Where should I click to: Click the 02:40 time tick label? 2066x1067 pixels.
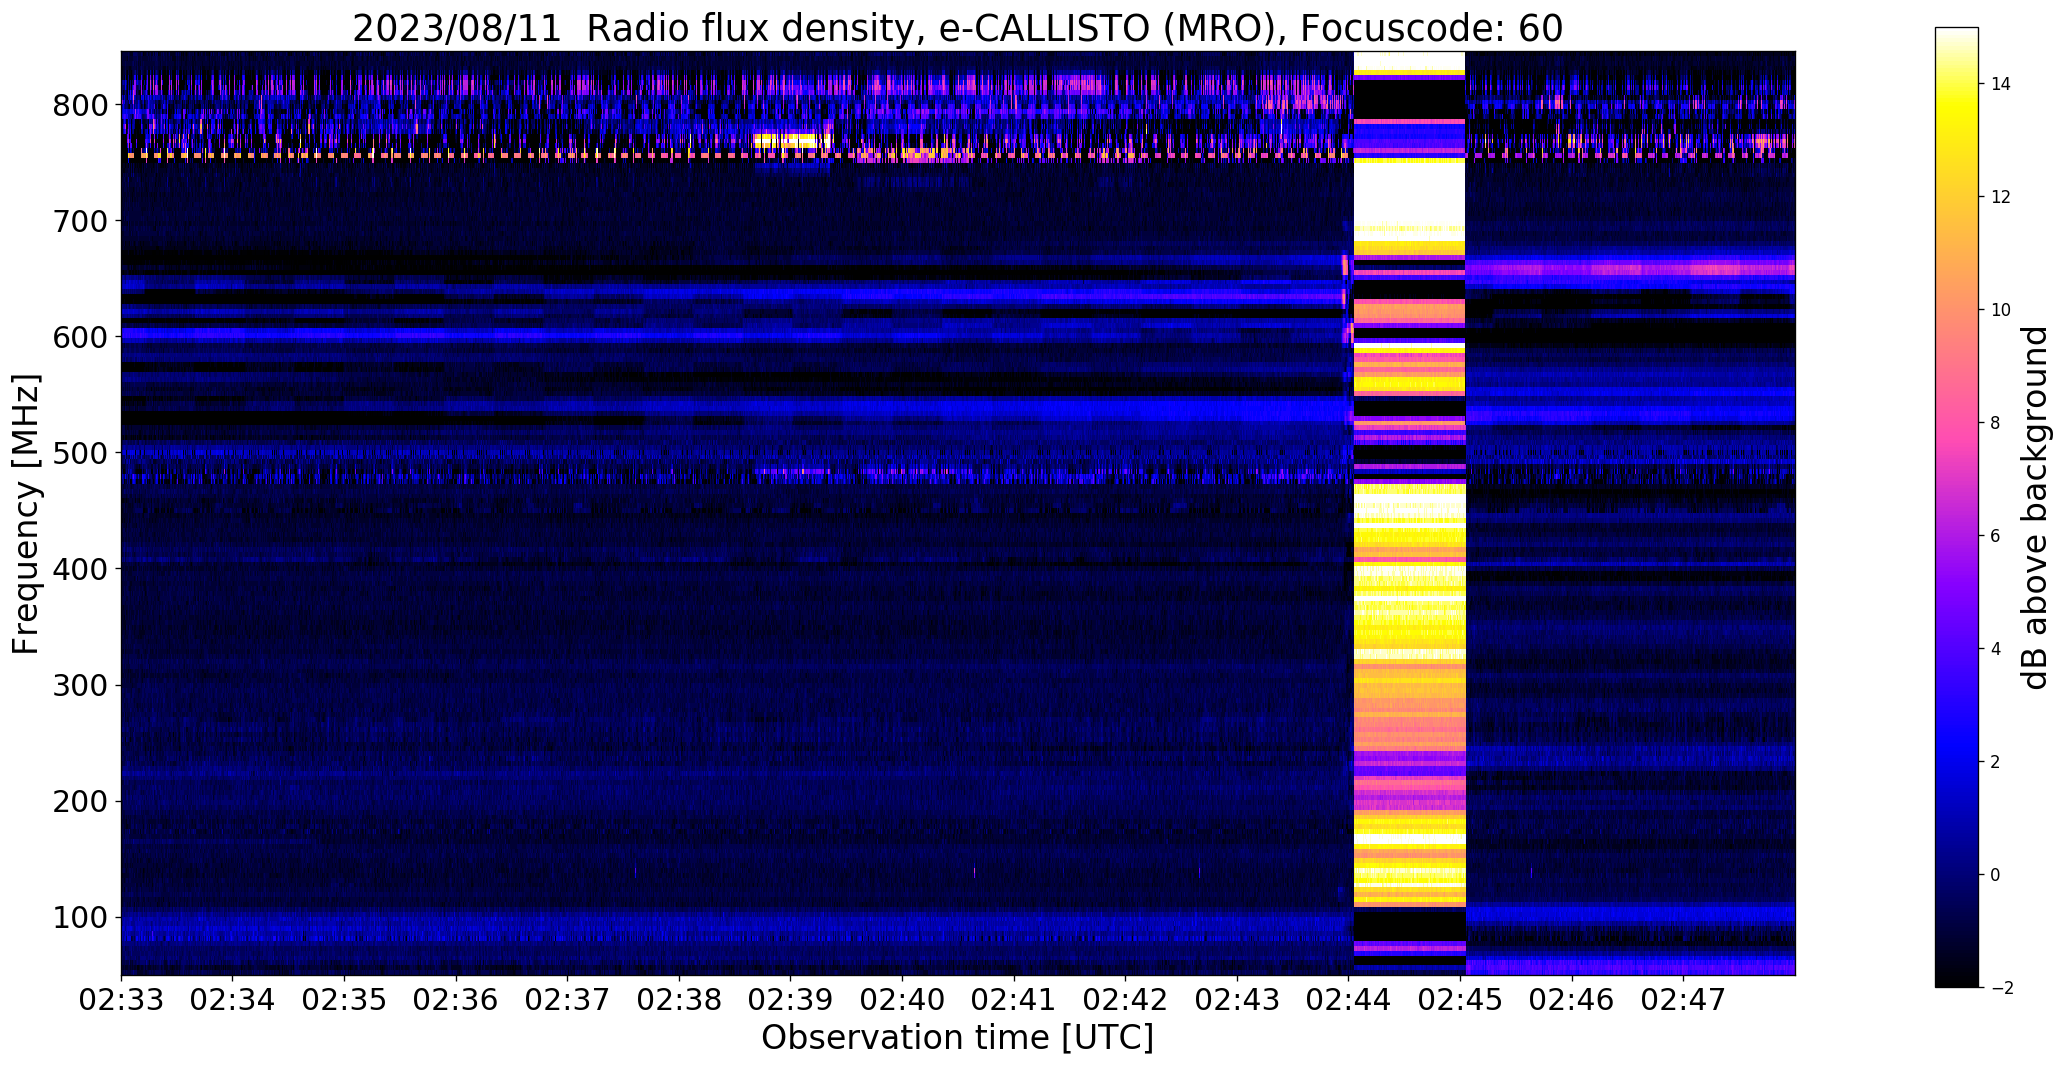(x=903, y=1000)
